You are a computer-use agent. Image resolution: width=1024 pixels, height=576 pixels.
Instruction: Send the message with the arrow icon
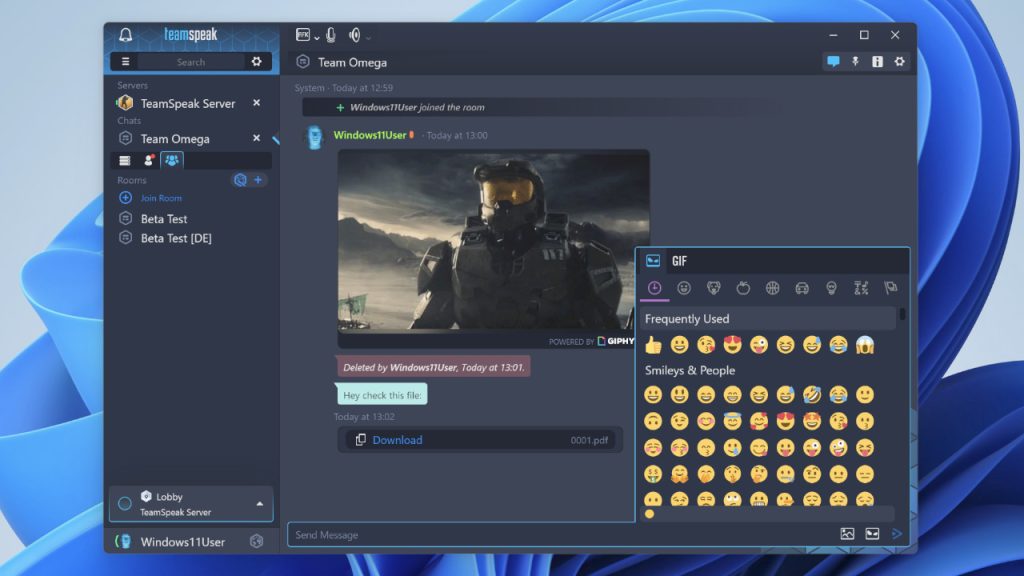(895, 534)
